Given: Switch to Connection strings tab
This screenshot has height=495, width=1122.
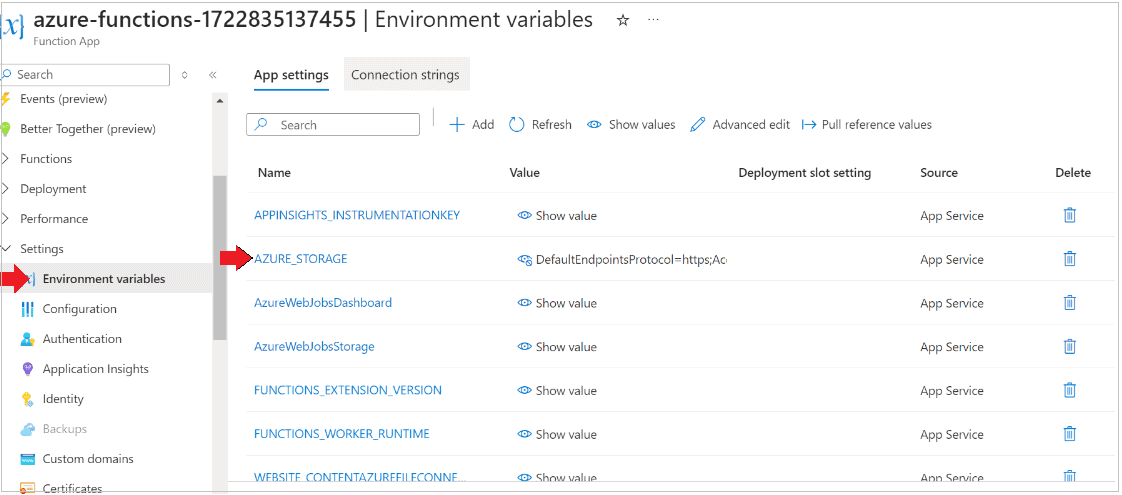Looking at the screenshot, I should click(x=406, y=74).
